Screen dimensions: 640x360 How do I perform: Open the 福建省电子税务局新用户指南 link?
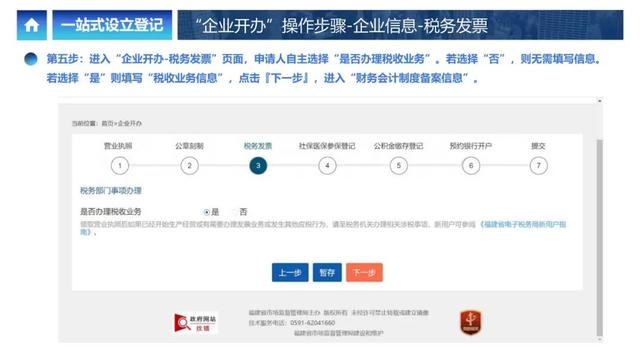523,224
